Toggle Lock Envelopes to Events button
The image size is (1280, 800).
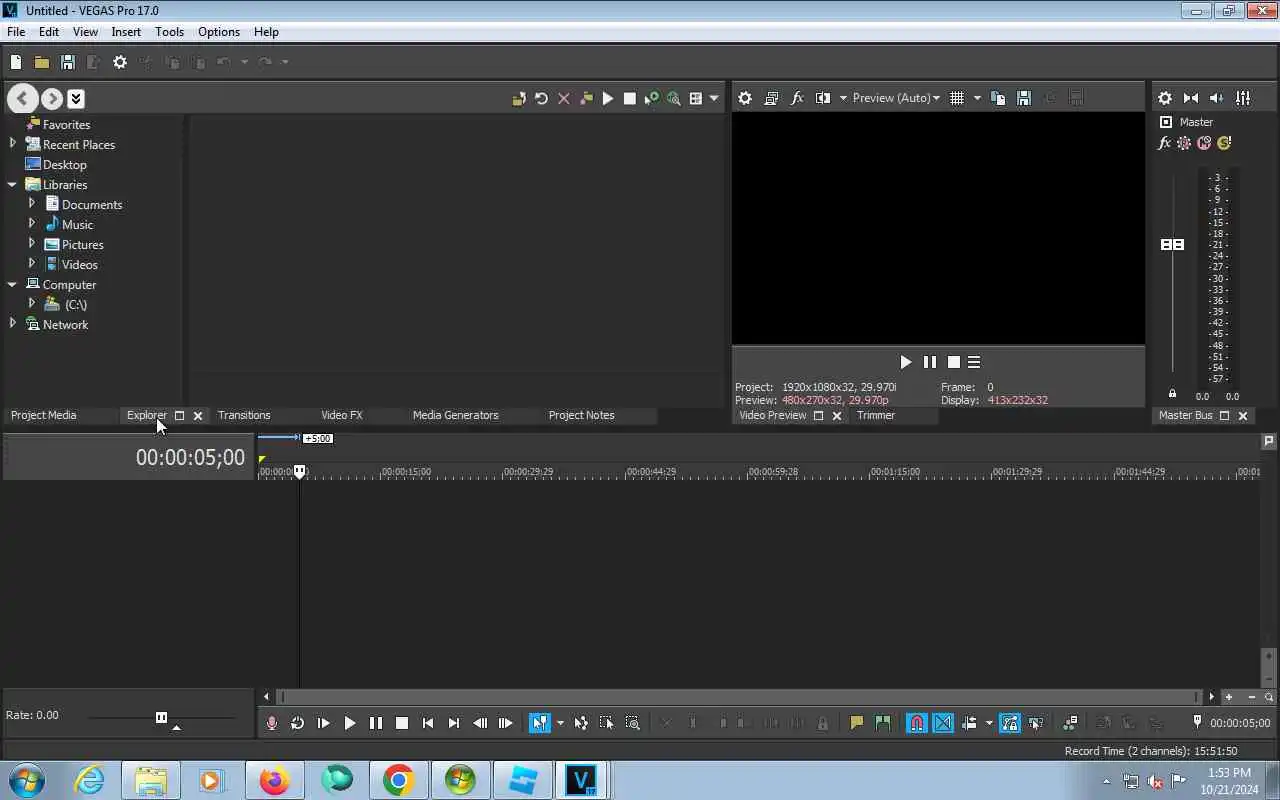click(1010, 723)
